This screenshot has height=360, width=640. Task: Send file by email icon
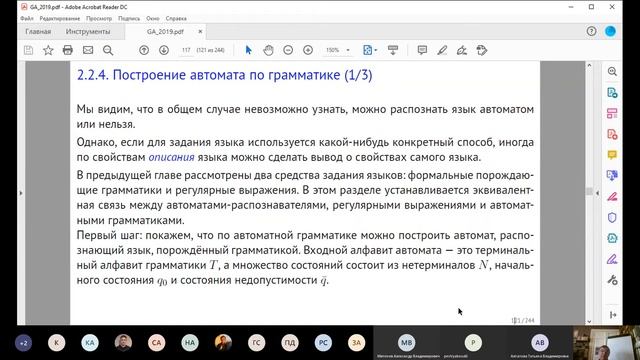tap(88, 50)
